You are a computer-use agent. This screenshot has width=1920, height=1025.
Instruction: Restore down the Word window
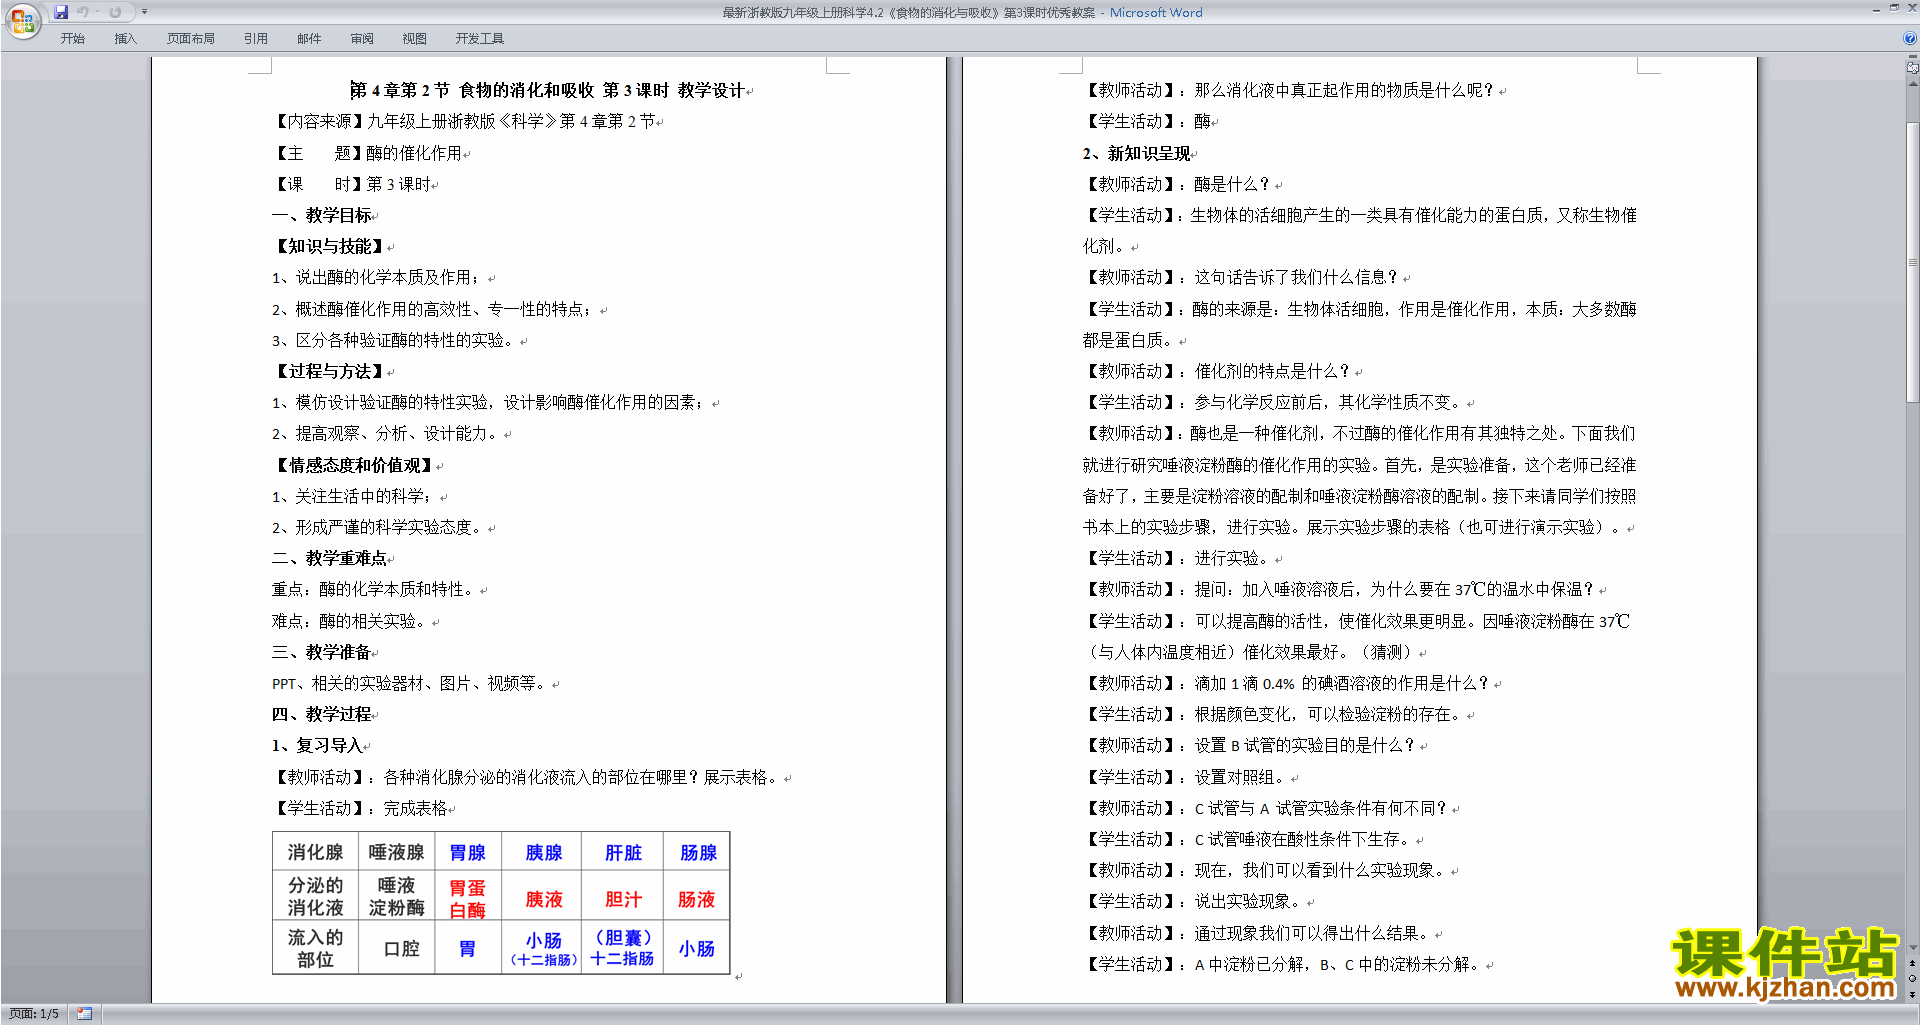click(x=1894, y=8)
